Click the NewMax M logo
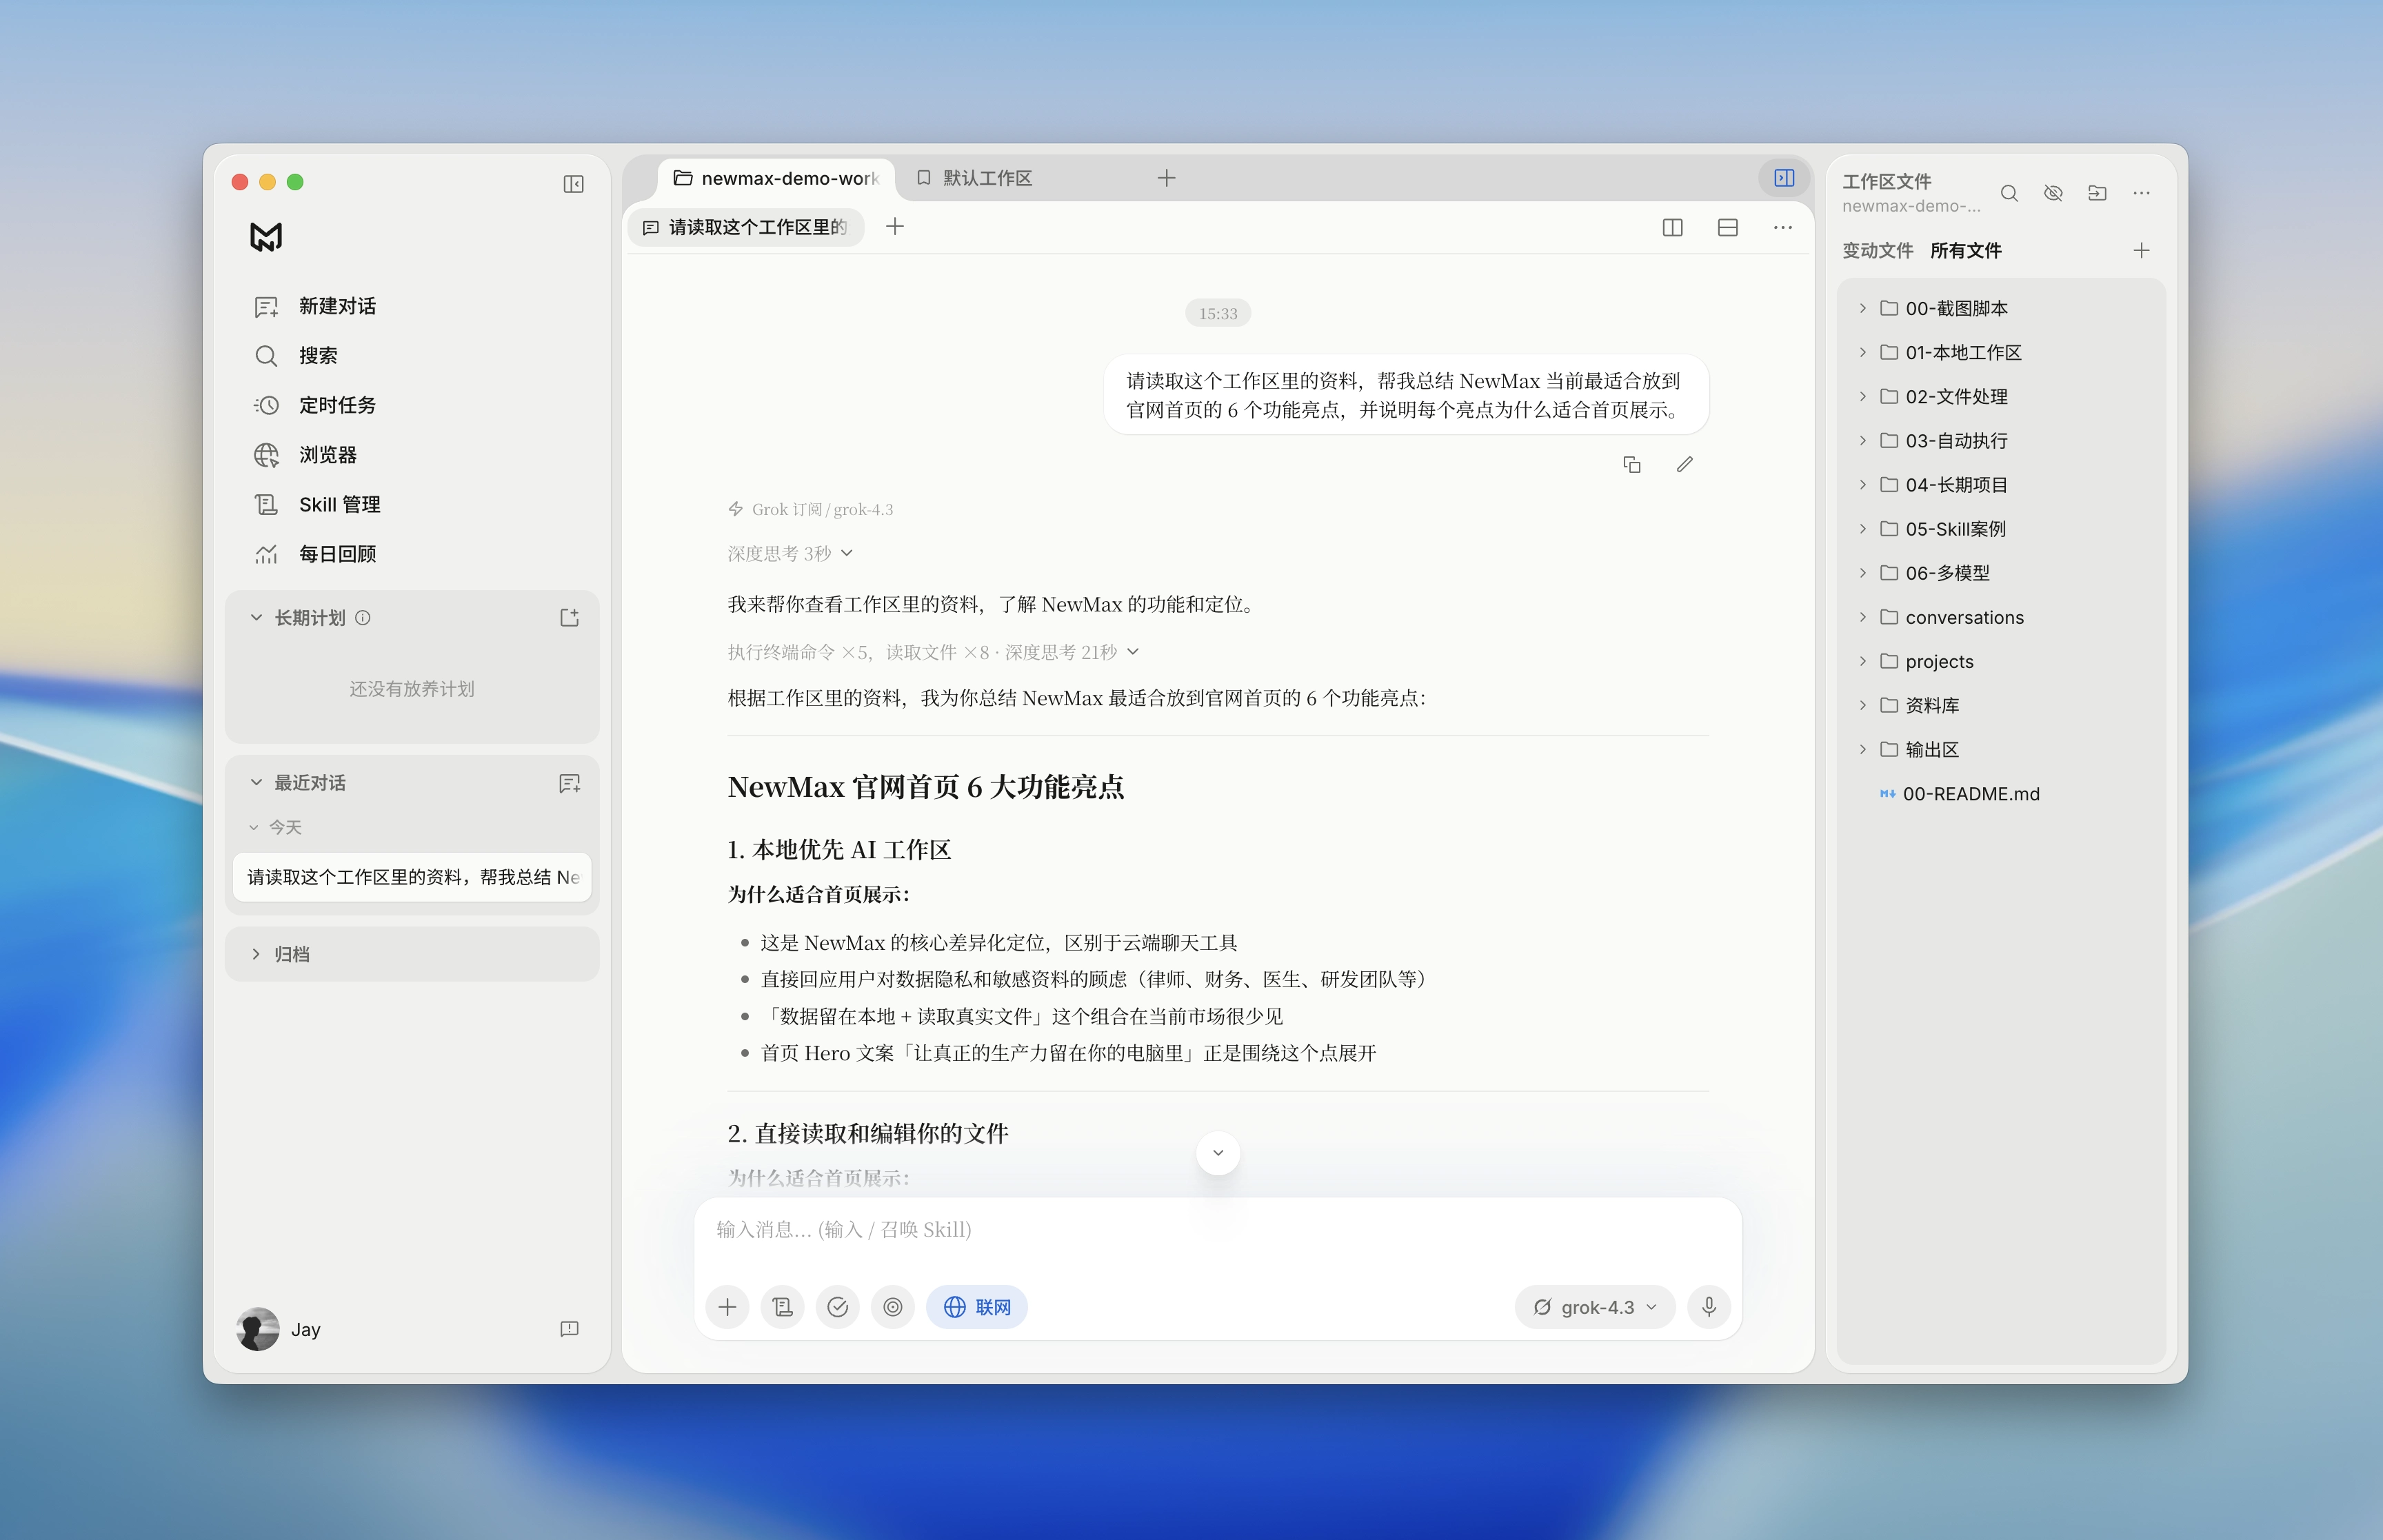 click(x=266, y=237)
